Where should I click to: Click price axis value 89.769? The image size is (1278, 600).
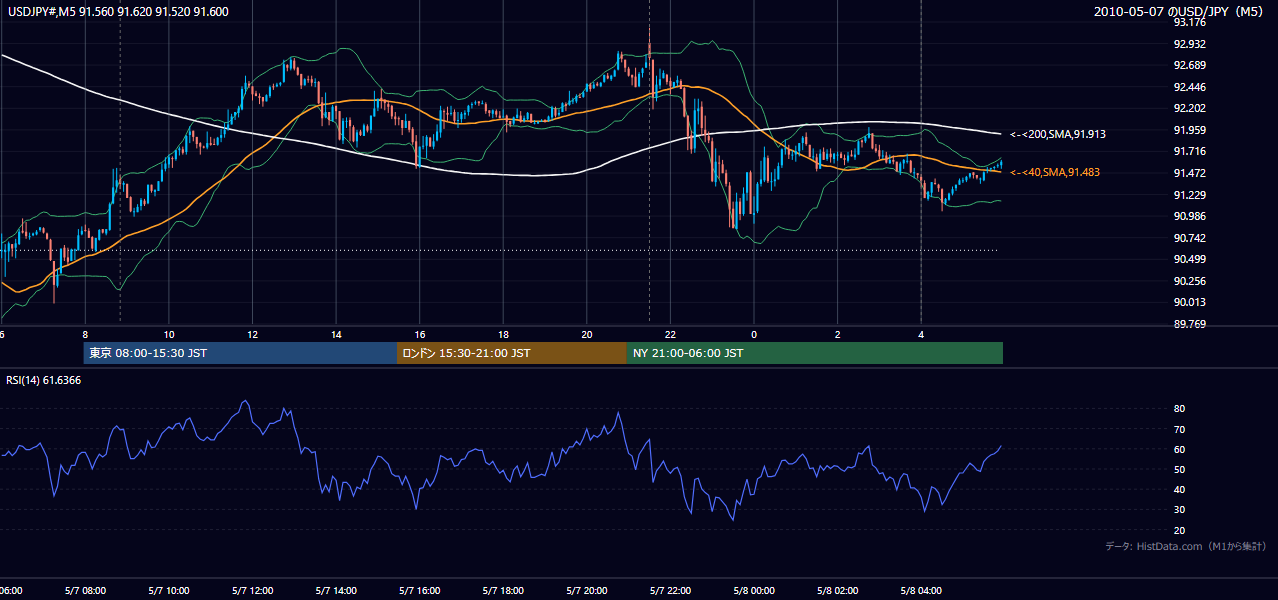tap(1189, 324)
